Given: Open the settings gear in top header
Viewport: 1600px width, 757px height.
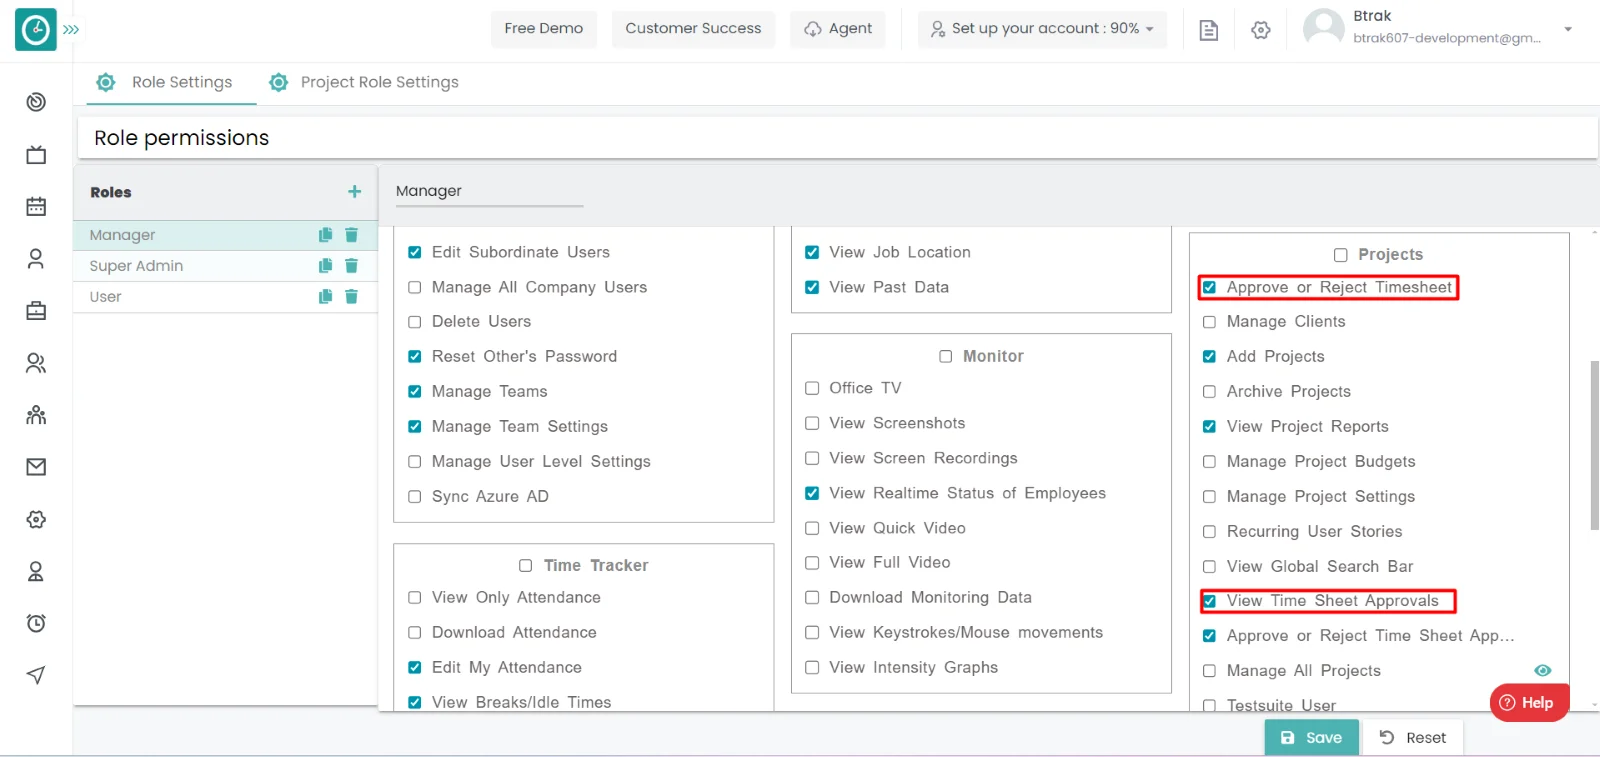Looking at the screenshot, I should point(1260,30).
